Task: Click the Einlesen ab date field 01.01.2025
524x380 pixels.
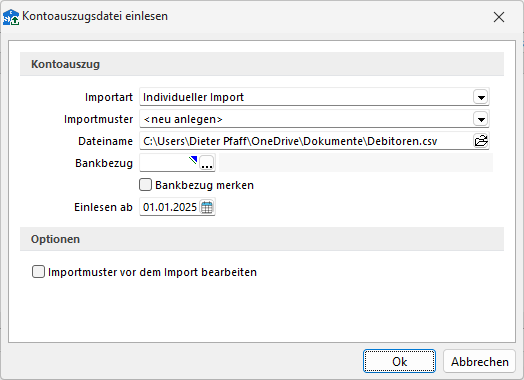Action: click(x=170, y=207)
